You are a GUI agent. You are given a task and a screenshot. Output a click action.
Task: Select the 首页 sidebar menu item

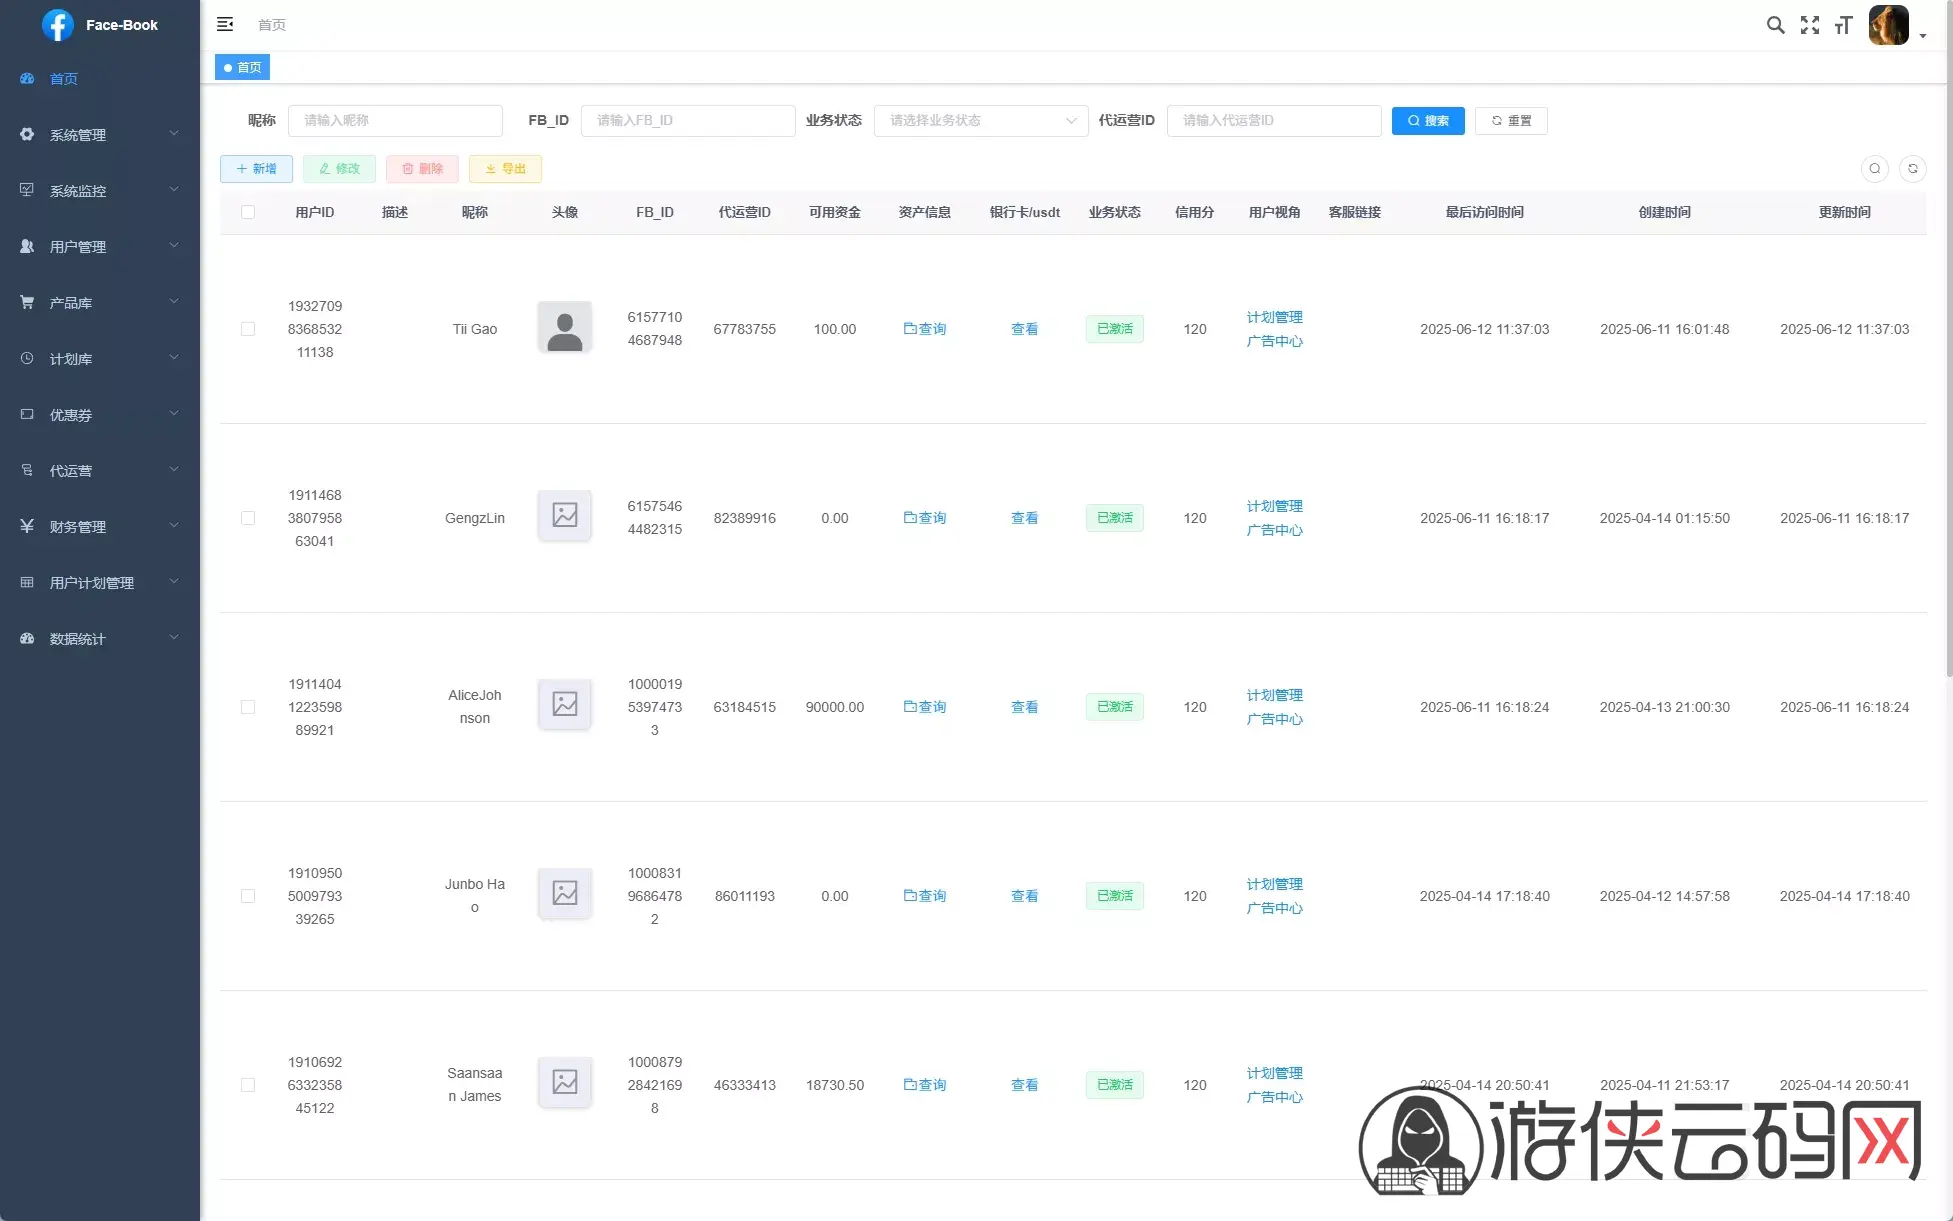tap(64, 79)
